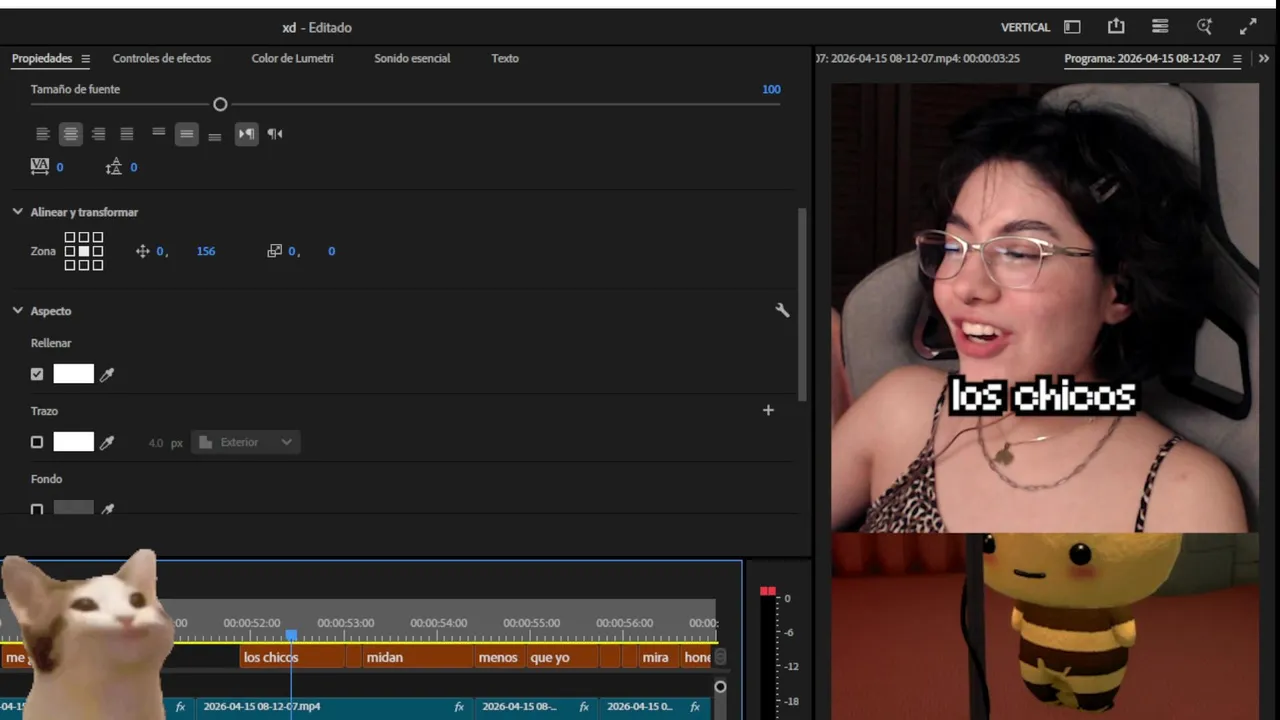The height and width of the screenshot is (720, 1280).
Task: Enable the Trazo stroke checkbox
Action: (37, 442)
